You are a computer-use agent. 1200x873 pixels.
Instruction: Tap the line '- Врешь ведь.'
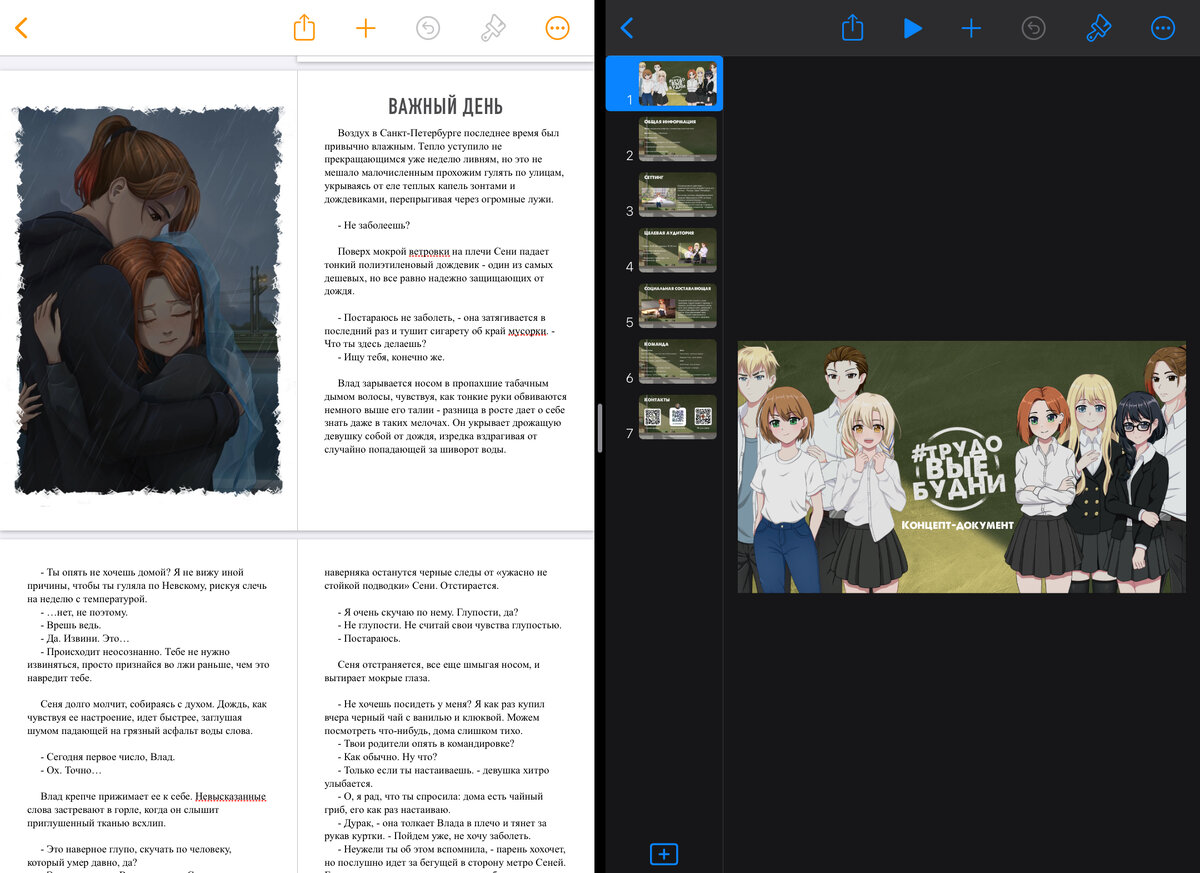click(x=72, y=624)
